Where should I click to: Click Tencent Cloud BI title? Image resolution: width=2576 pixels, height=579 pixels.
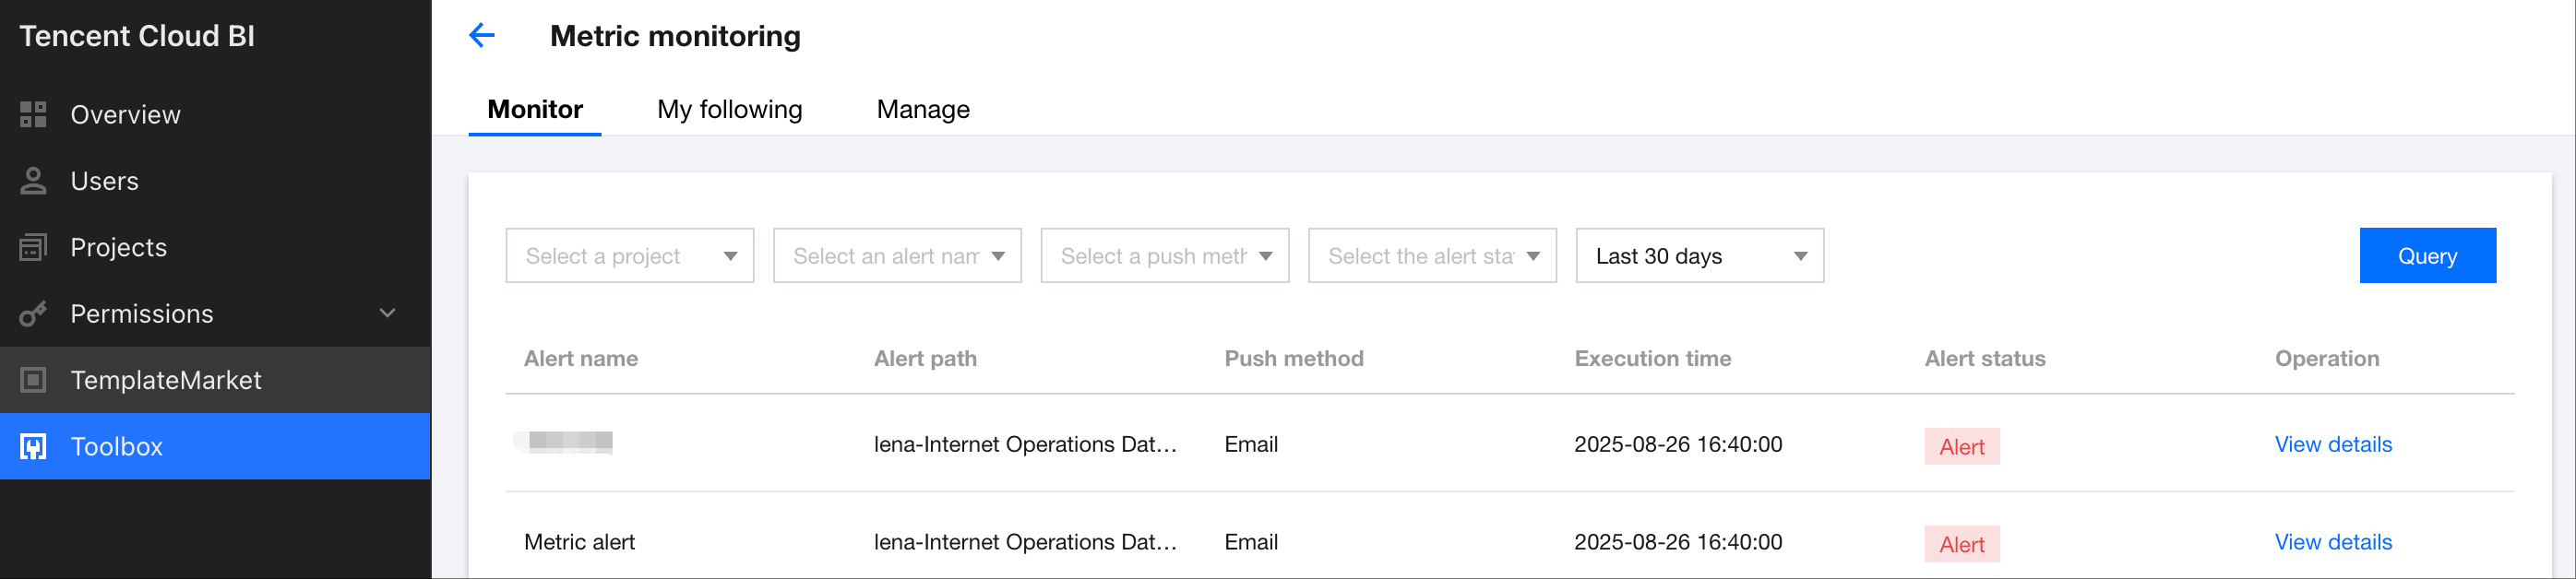point(137,36)
